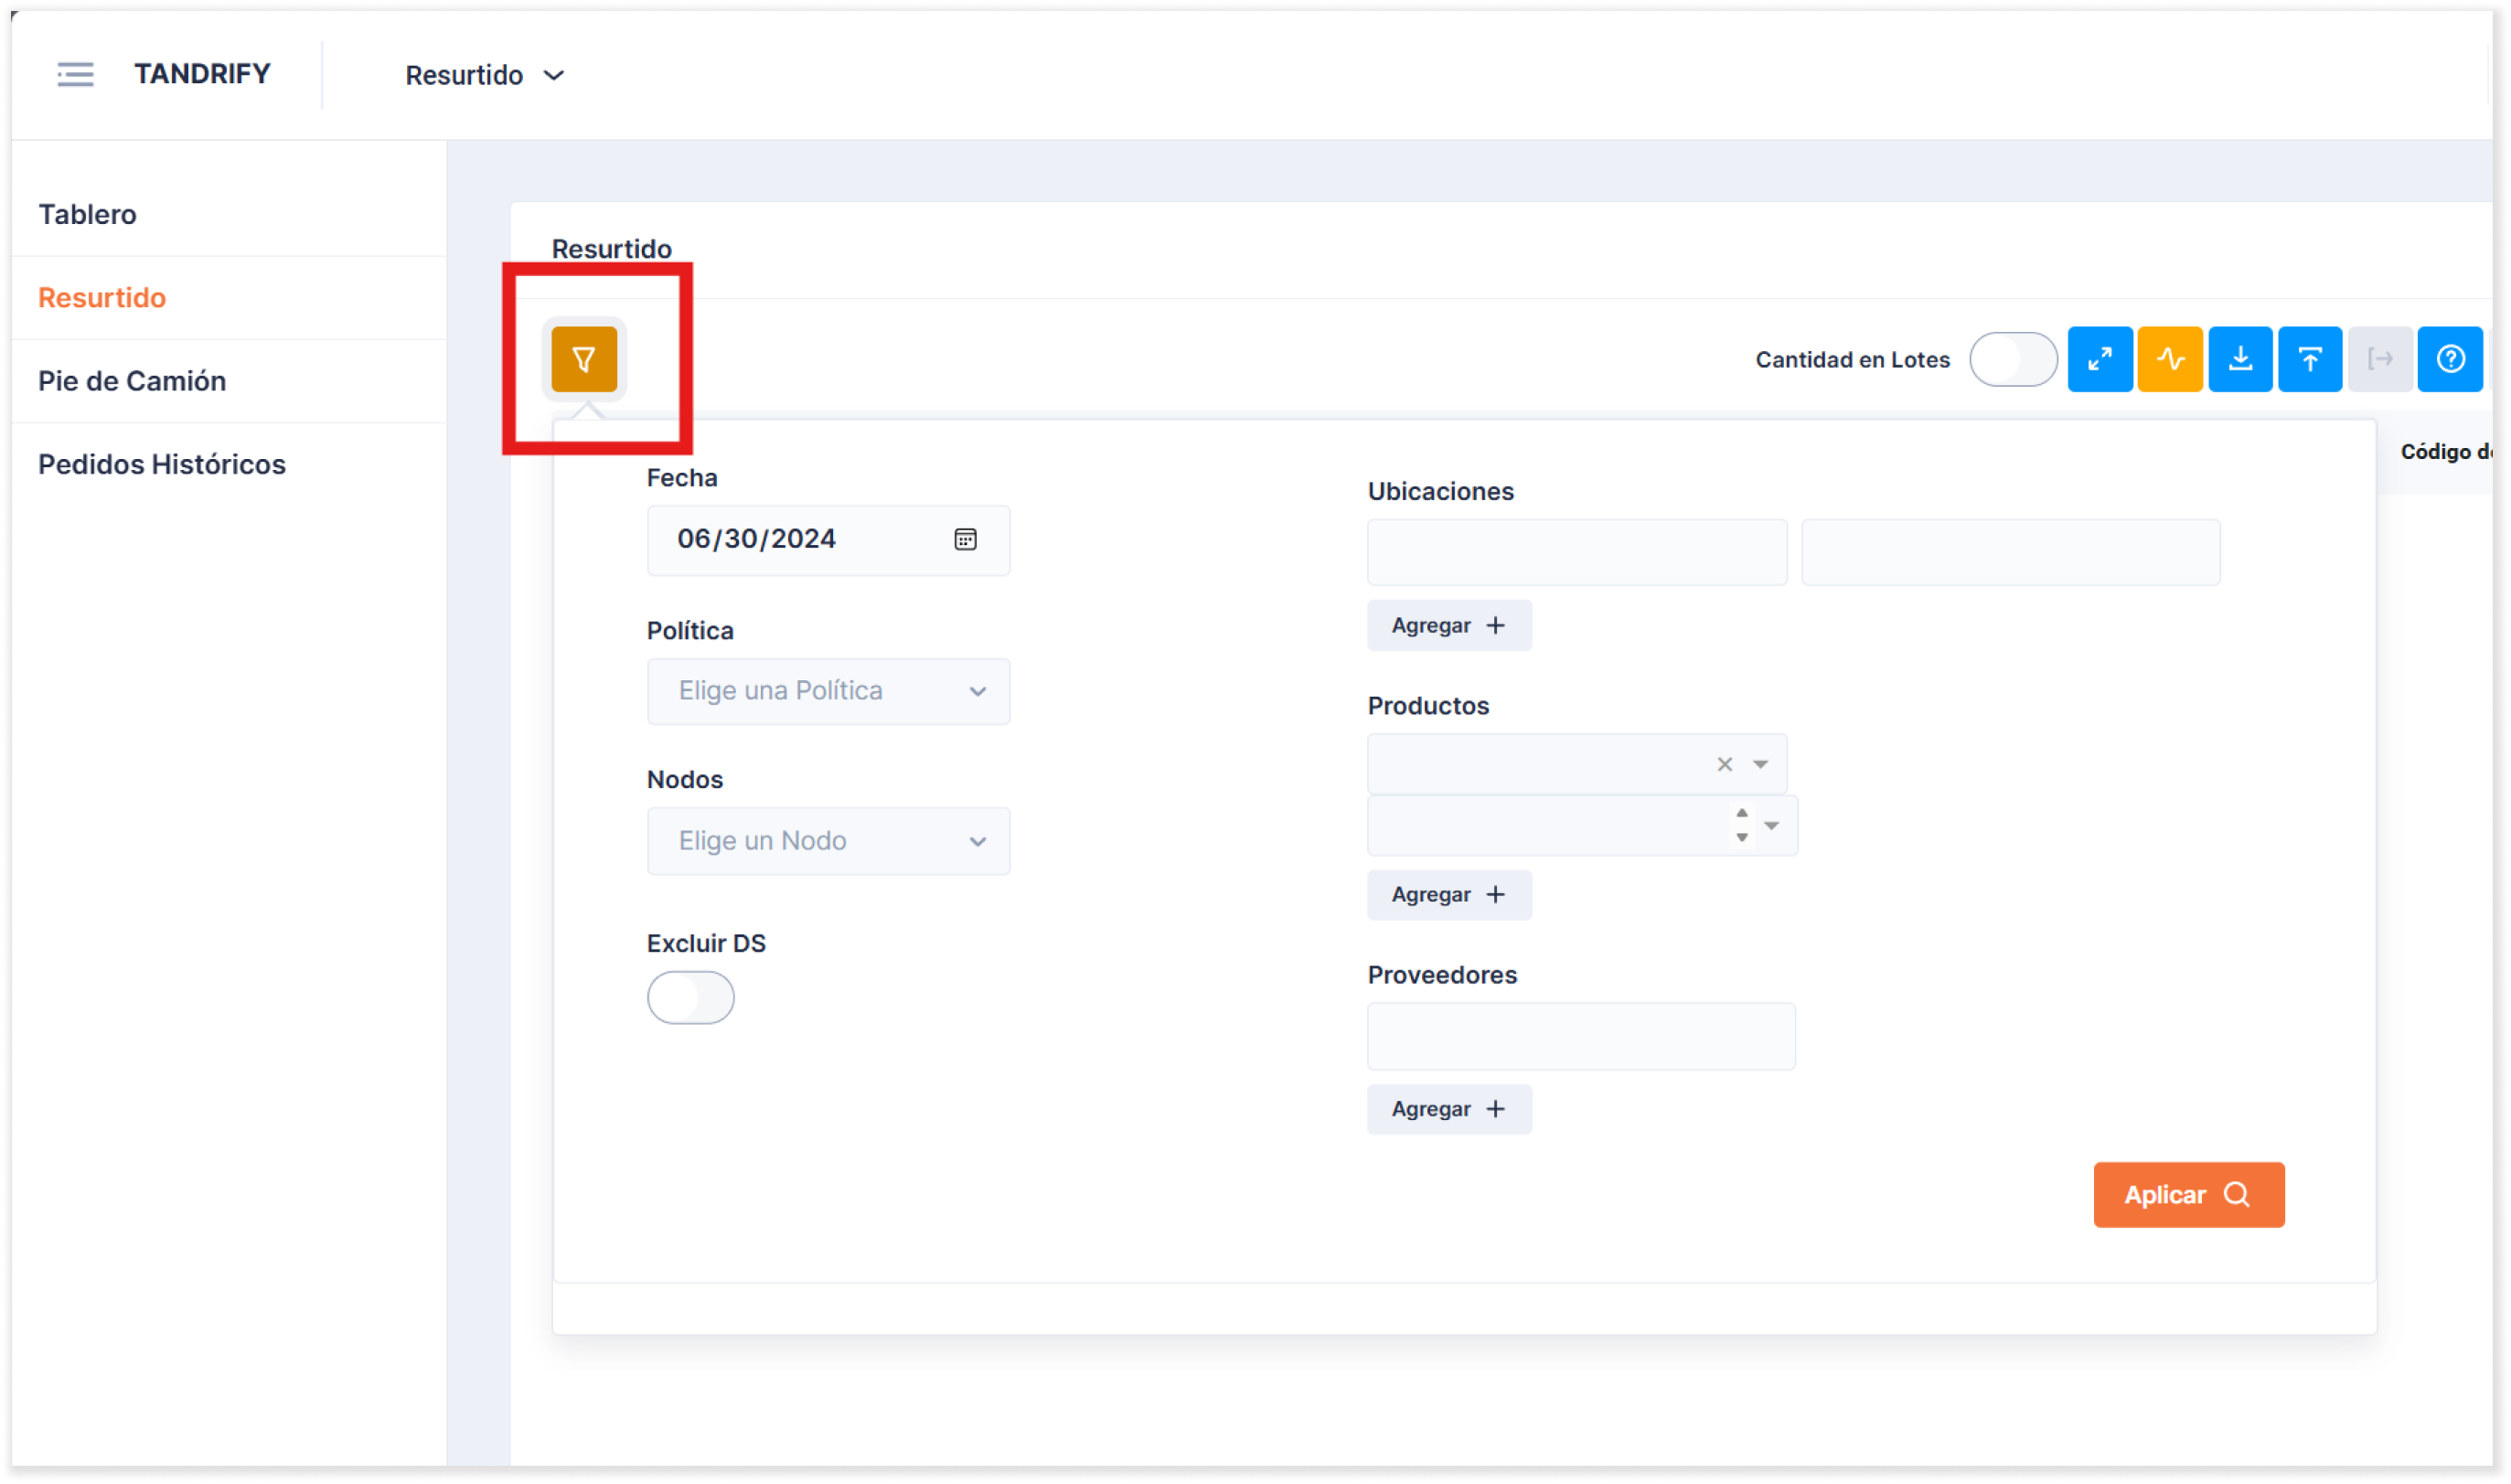Open the calendar picker in Fecha field
The width and height of the screenshot is (2511, 1484).
(965, 540)
